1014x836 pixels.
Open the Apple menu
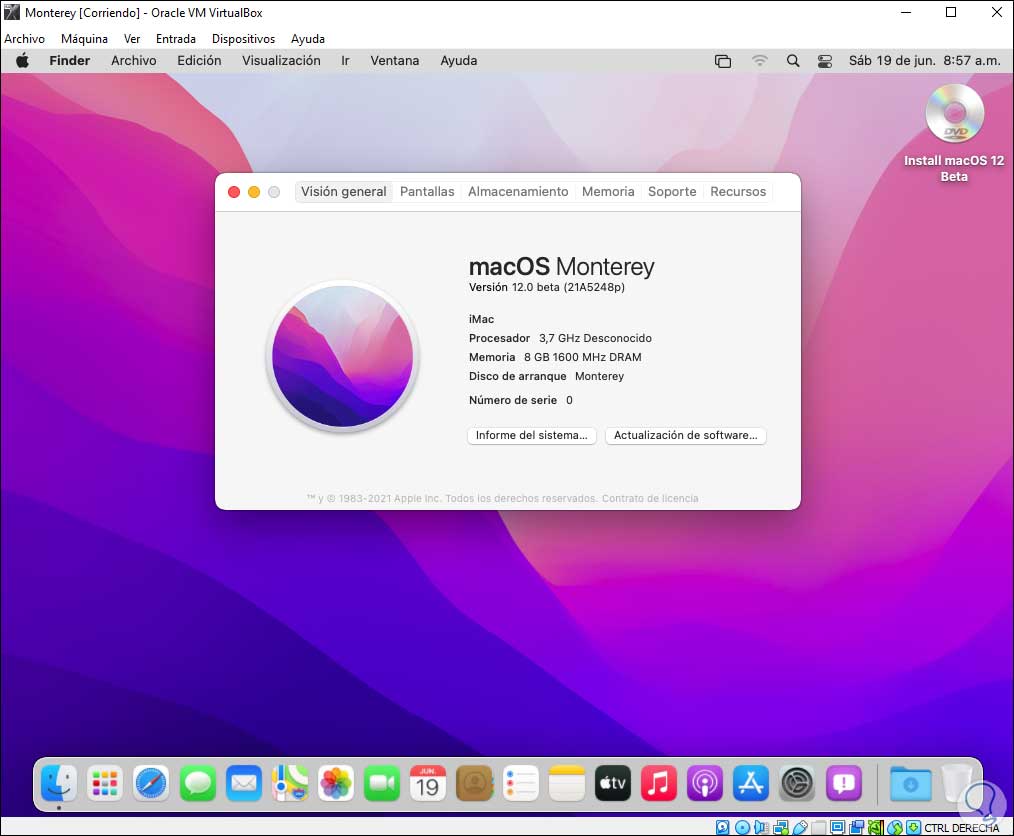click(x=23, y=61)
